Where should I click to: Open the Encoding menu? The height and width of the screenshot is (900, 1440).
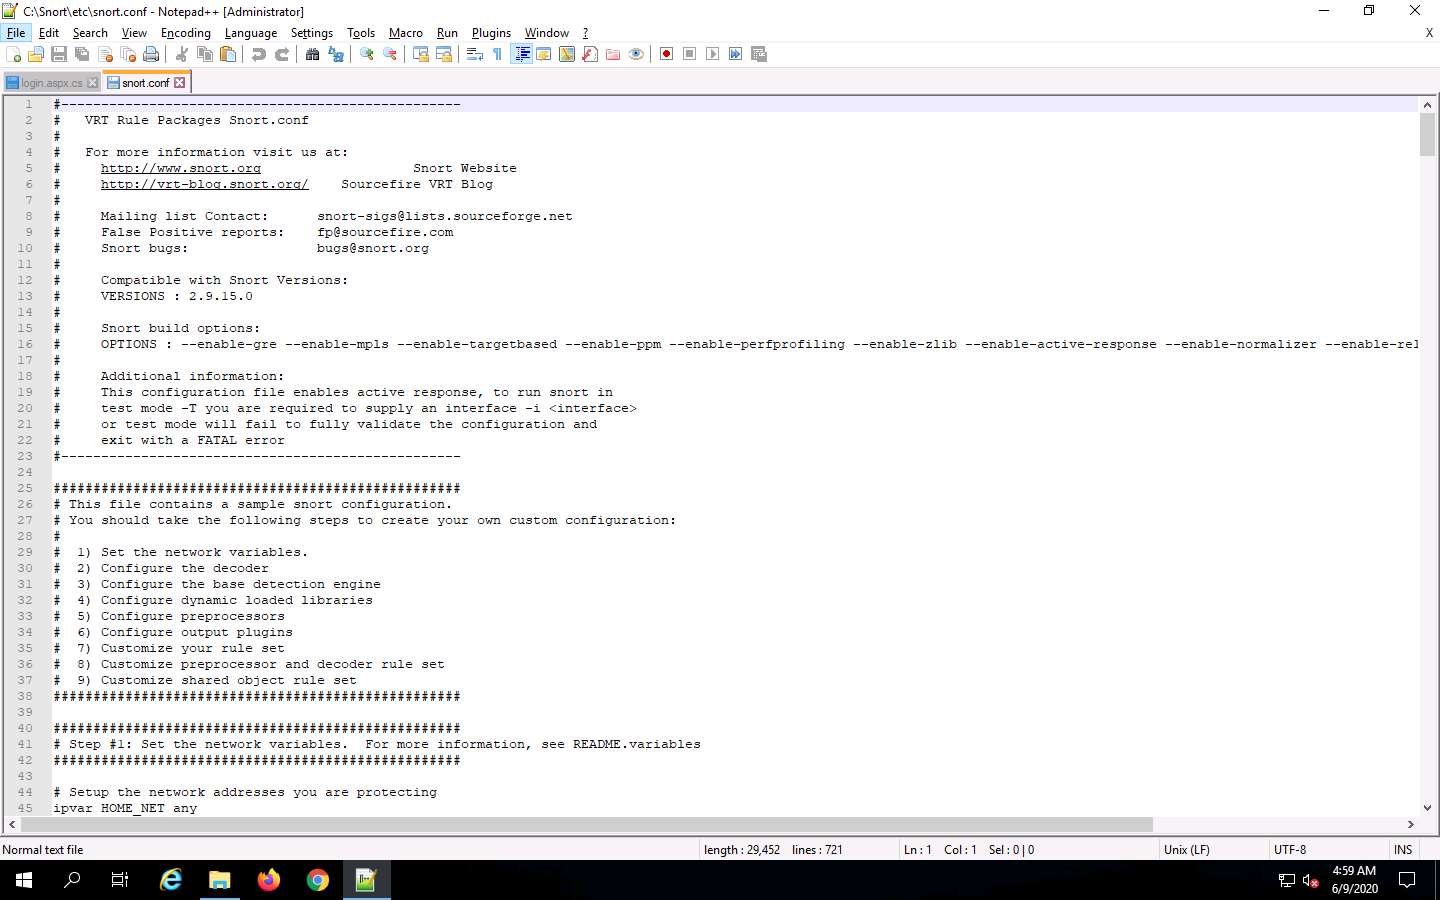pyautogui.click(x=186, y=33)
